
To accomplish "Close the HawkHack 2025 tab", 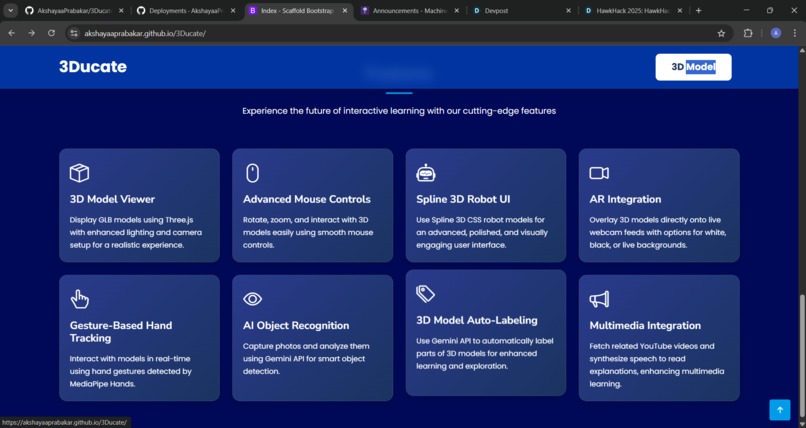I will (x=680, y=10).
